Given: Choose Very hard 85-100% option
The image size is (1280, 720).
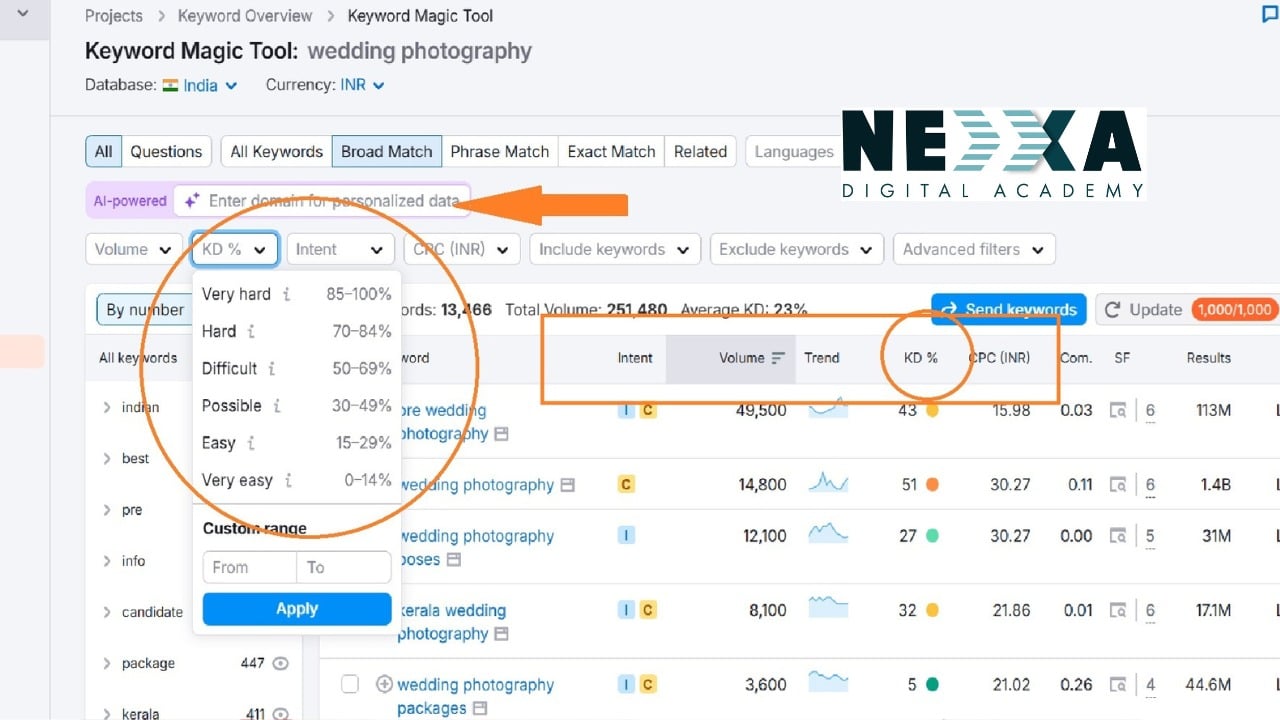Looking at the screenshot, I should 297,294.
